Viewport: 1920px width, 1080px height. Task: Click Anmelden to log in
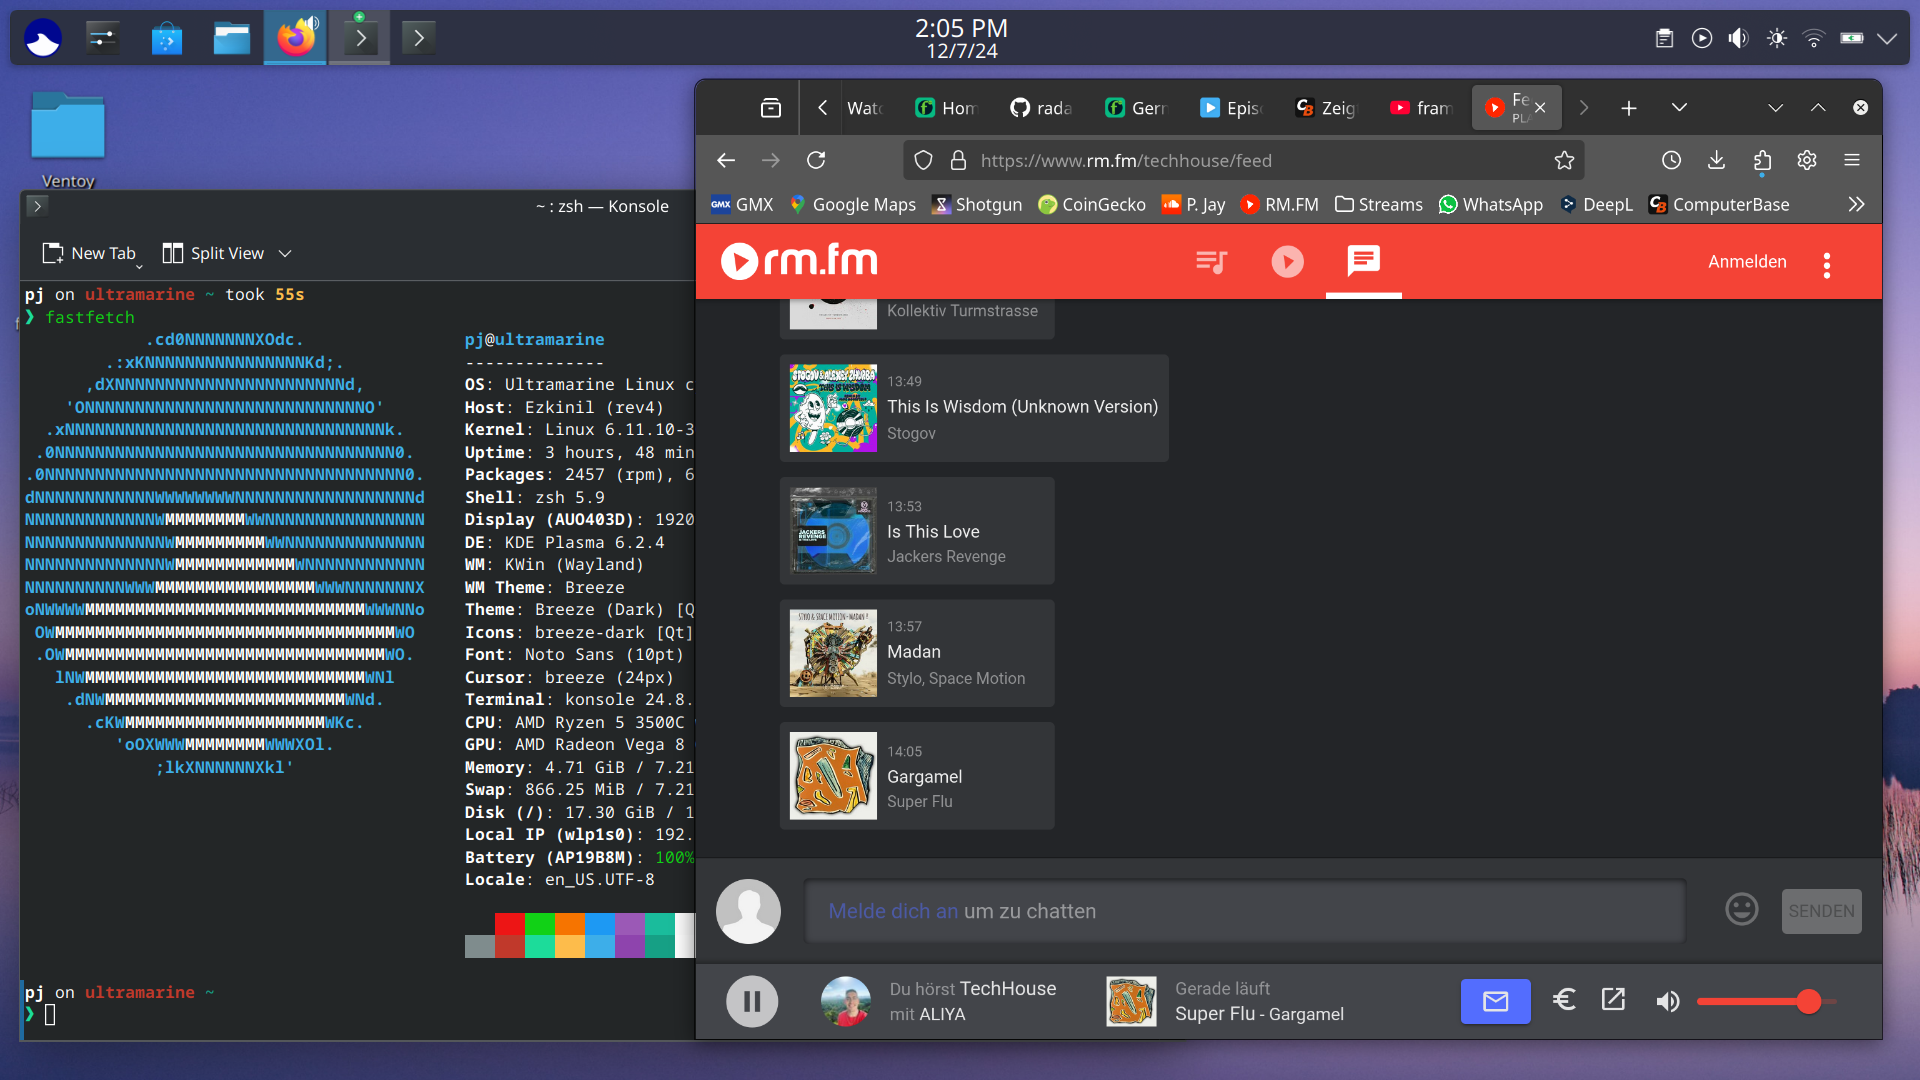[x=1746, y=262]
